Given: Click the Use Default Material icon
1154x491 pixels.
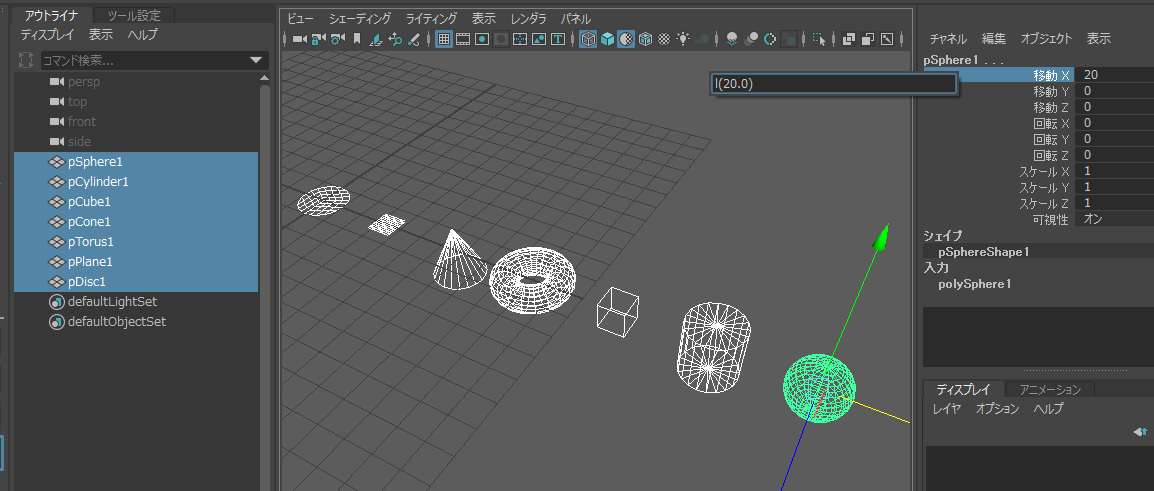Looking at the screenshot, I should [x=626, y=38].
